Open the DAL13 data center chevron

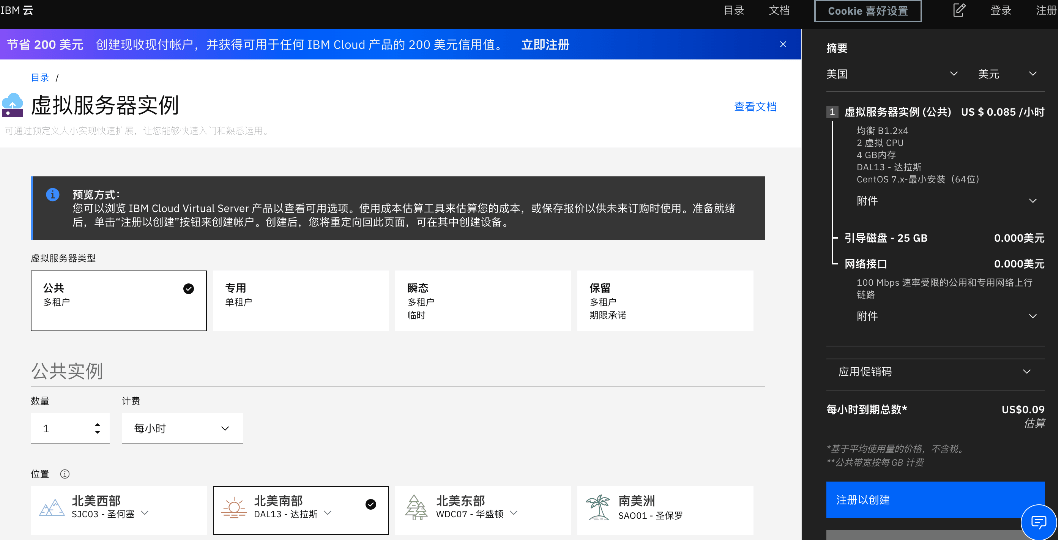pos(327,514)
